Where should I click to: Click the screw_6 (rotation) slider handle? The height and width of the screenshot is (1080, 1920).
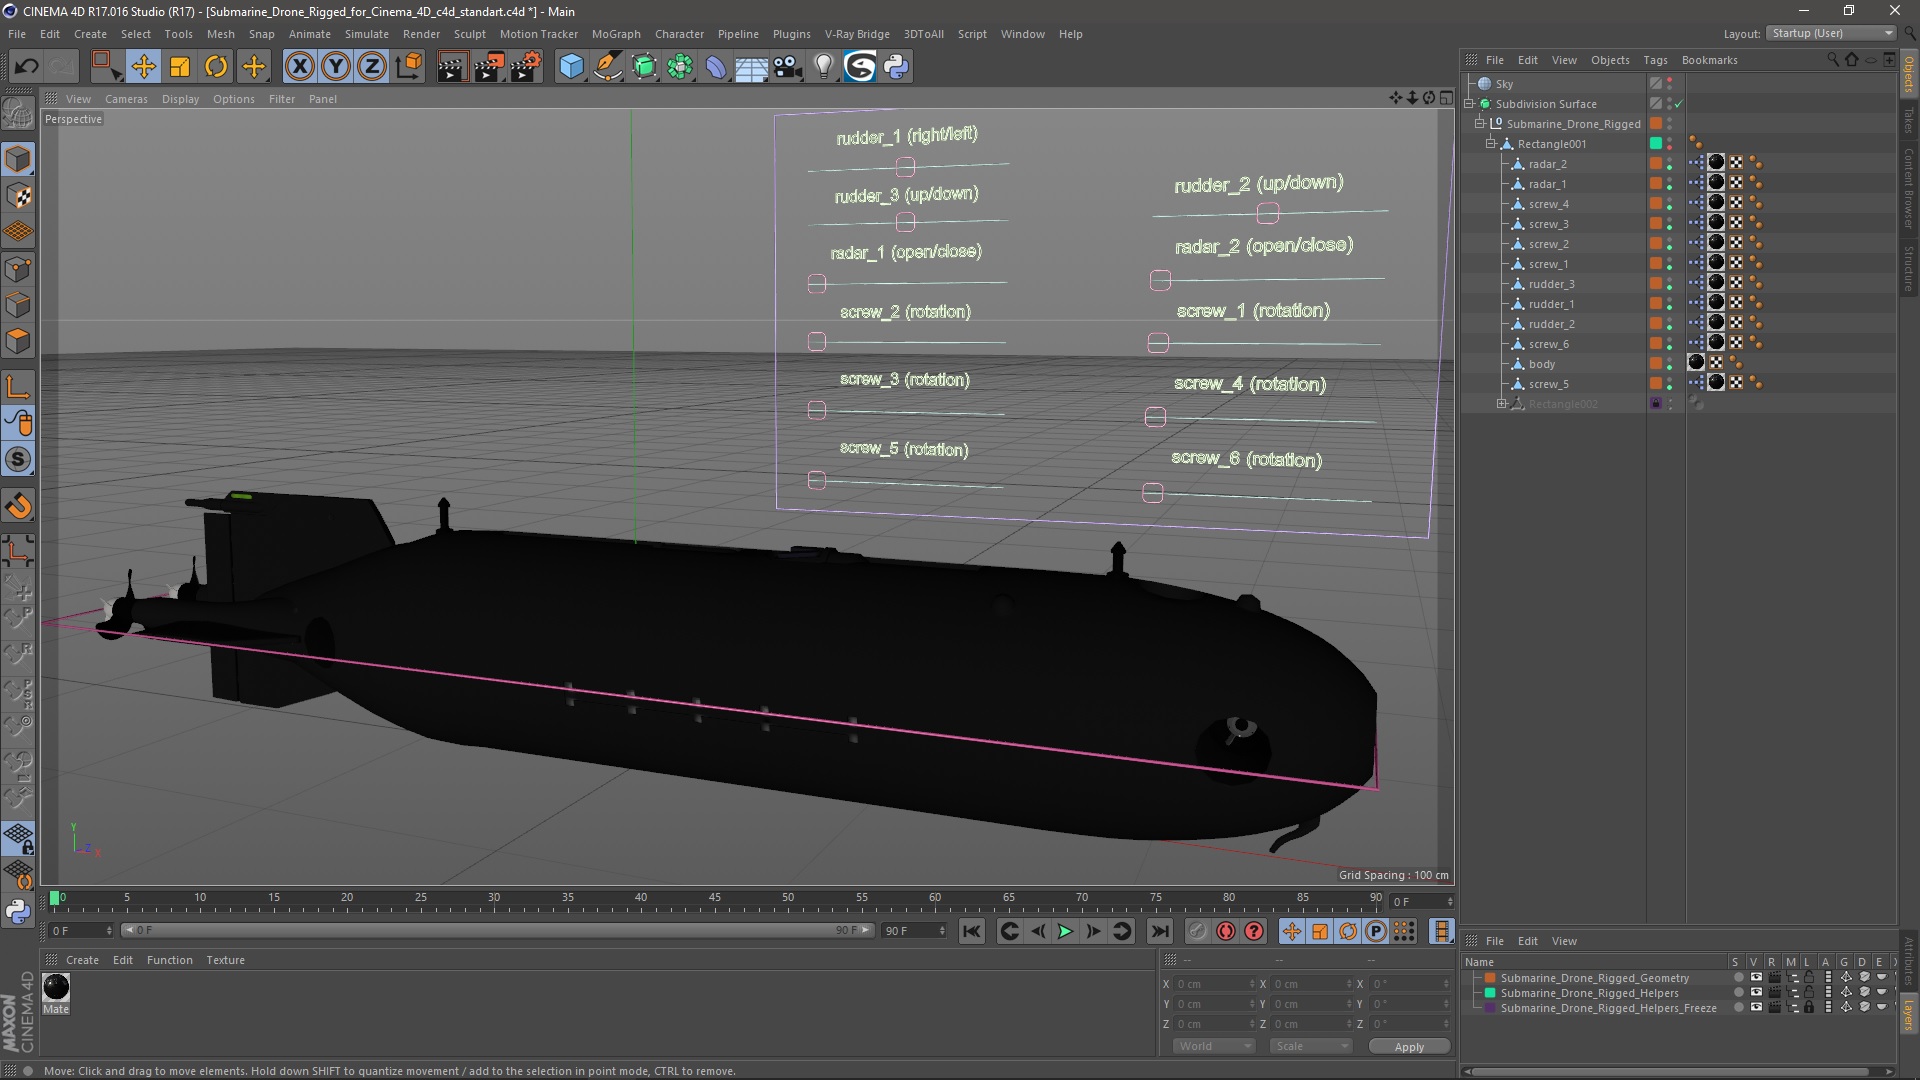tap(1152, 493)
